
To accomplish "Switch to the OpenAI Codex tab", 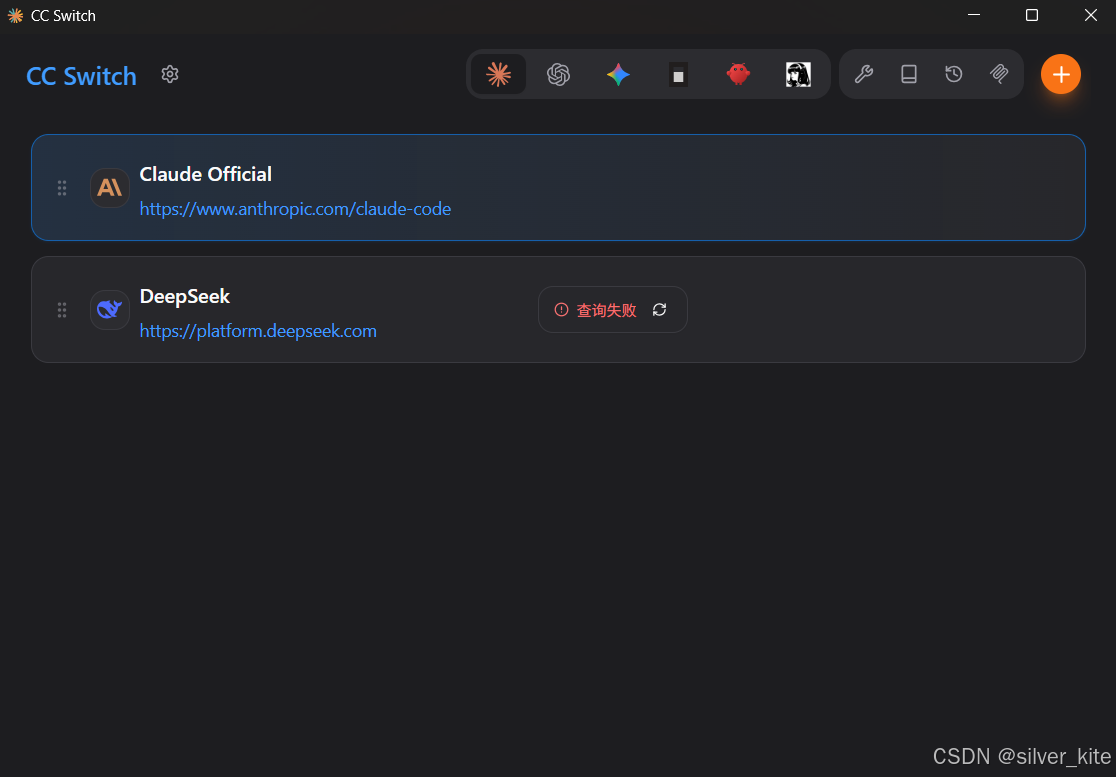I will (x=559, y=74).
